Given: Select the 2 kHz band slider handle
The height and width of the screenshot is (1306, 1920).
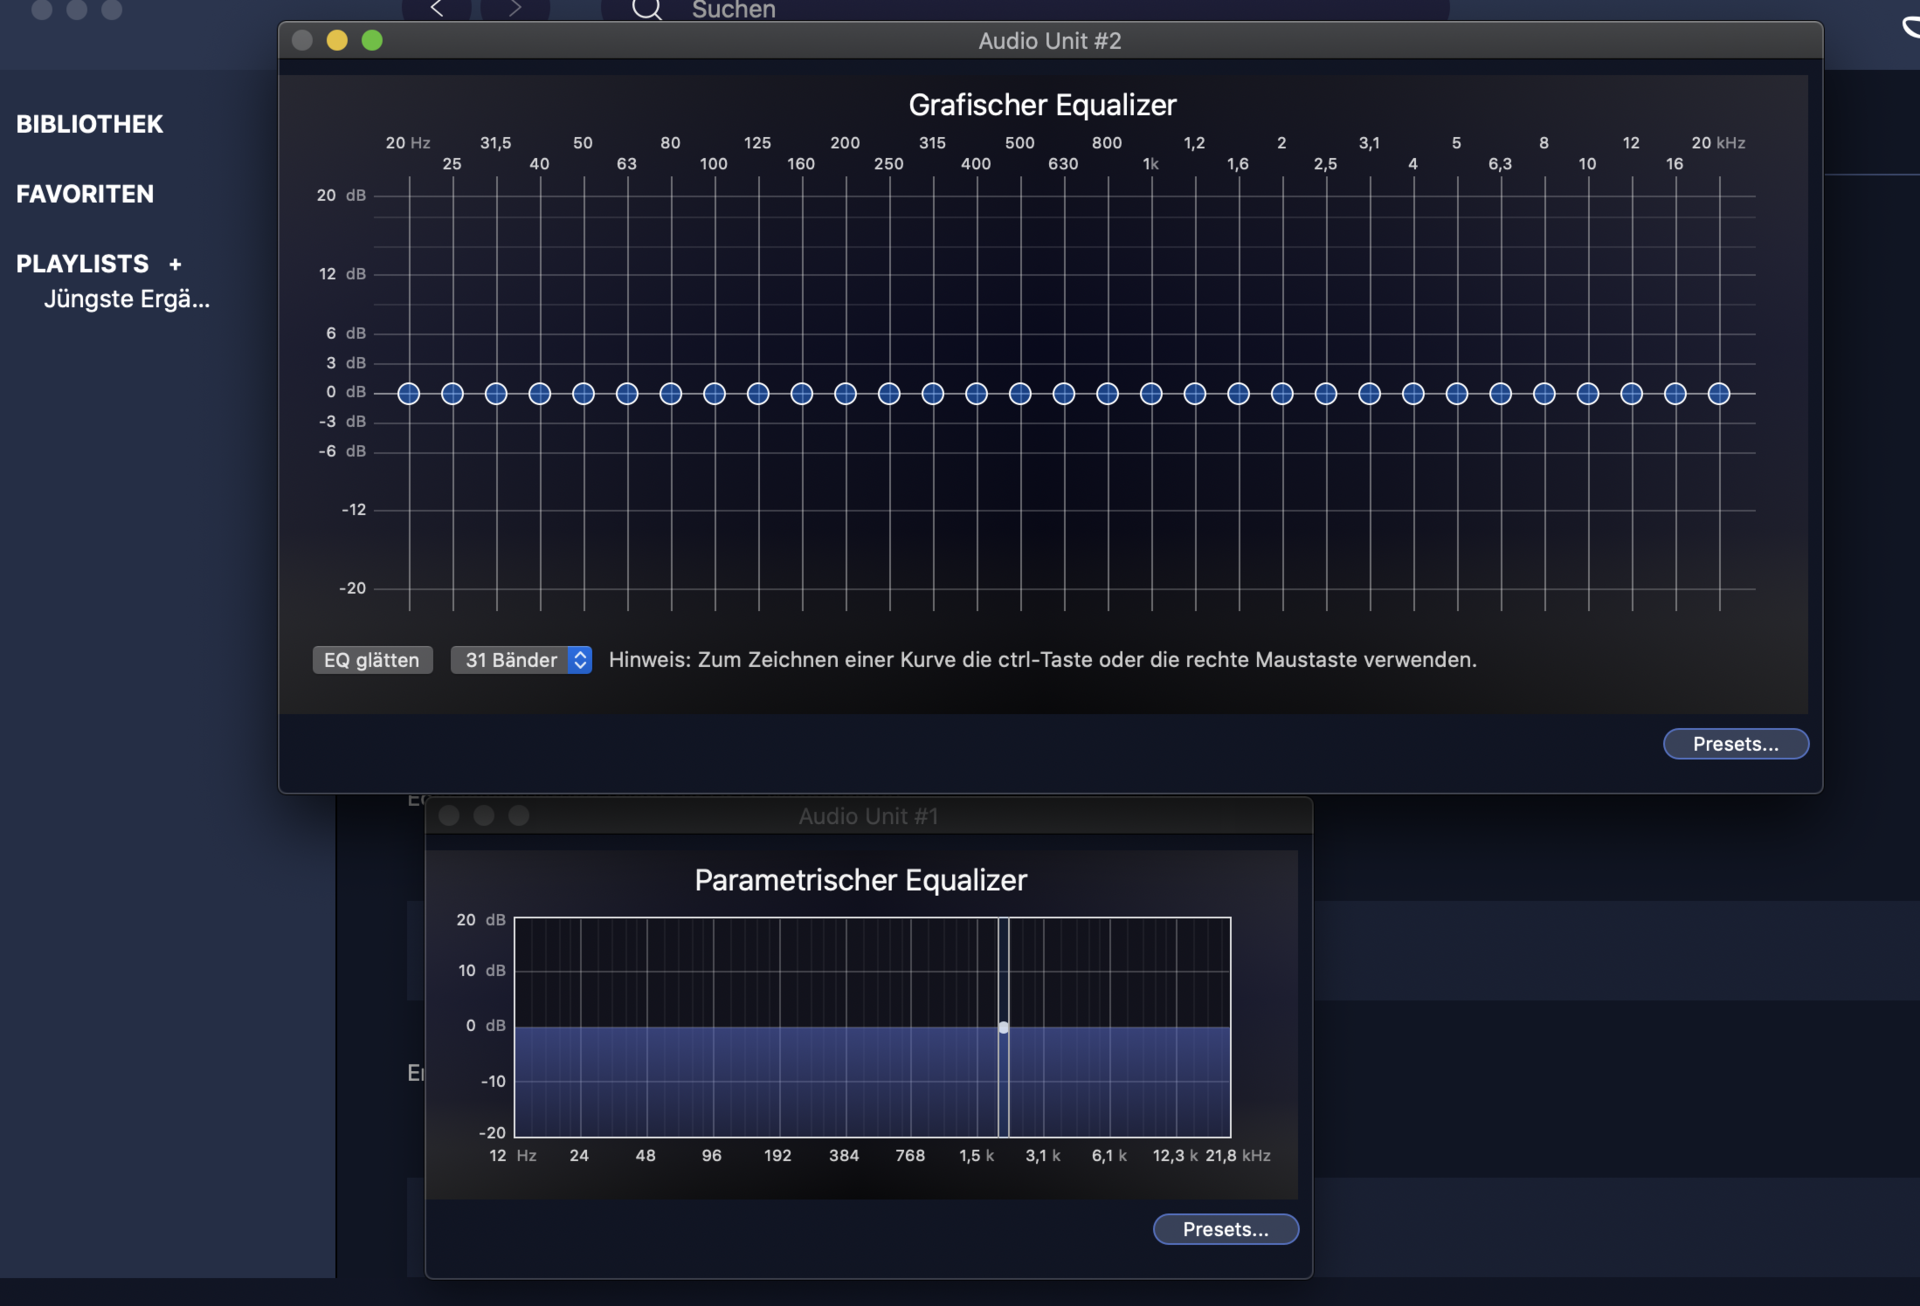Looking at the screenshot, I should pyautogui.click(x=1282, y=394).
